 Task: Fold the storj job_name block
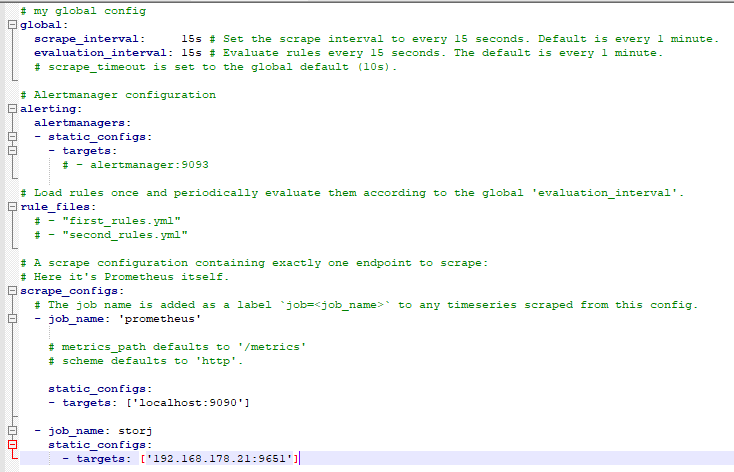point(13,430)
